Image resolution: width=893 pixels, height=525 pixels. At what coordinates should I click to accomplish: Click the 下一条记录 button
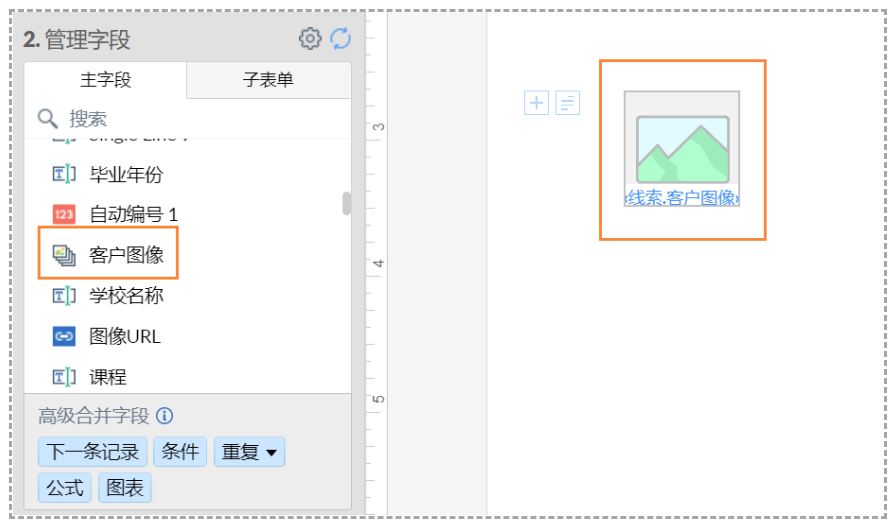tap(93, 452)
